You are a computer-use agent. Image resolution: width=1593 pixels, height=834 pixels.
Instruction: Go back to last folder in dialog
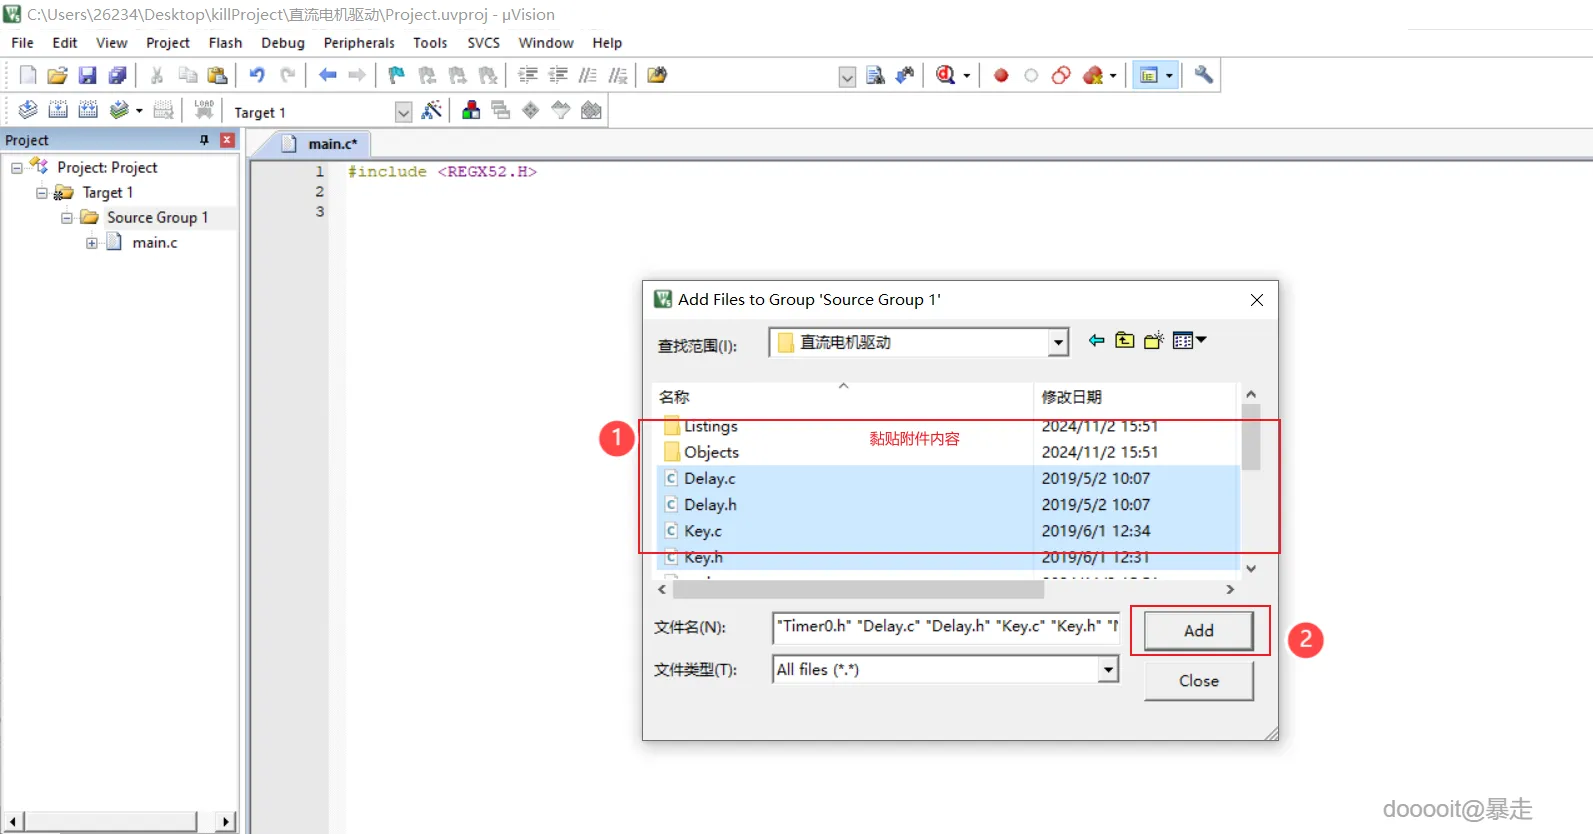click(1097, 340)
